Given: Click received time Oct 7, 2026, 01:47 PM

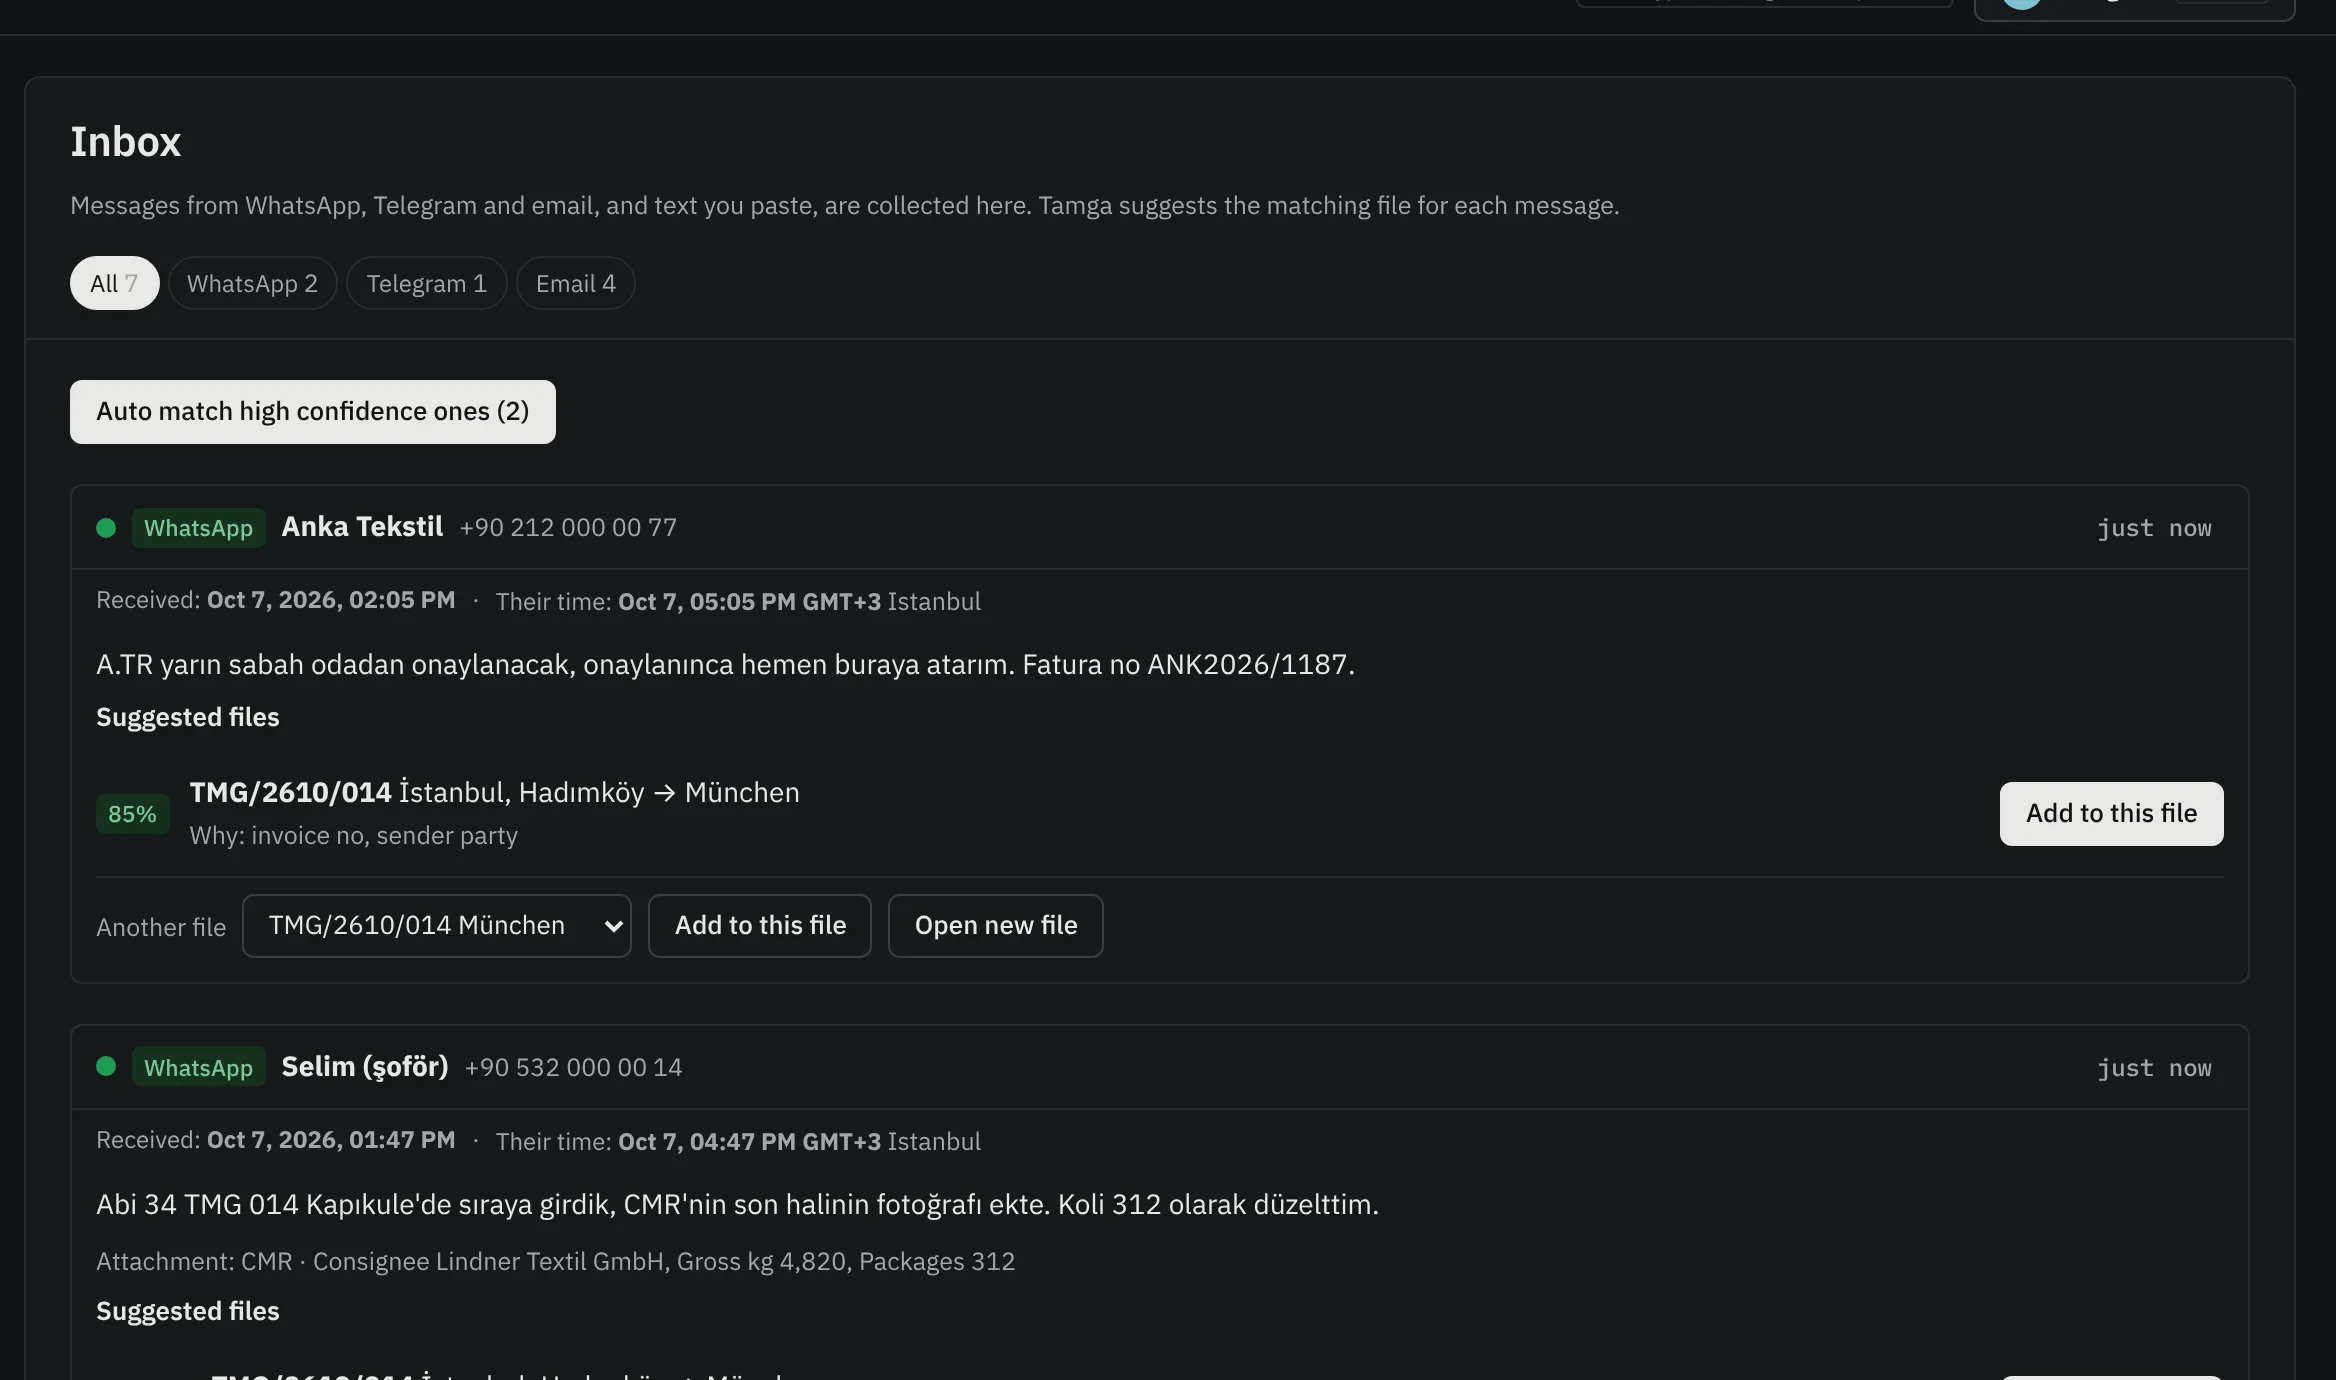Looking at the screenshot, I should (331, 1140).
